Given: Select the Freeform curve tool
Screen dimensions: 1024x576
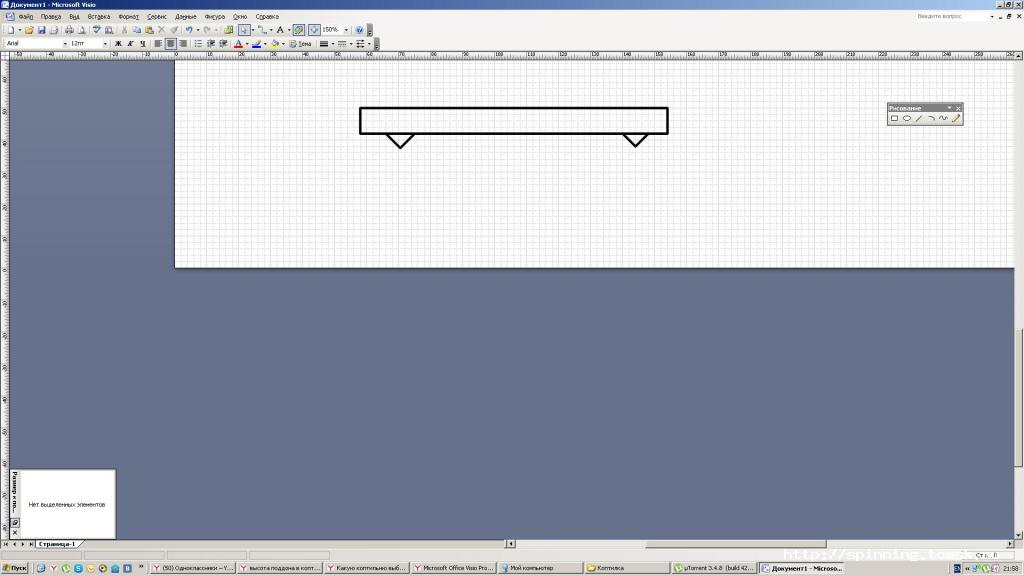Looking at the screenshot, I should [943, 119].
